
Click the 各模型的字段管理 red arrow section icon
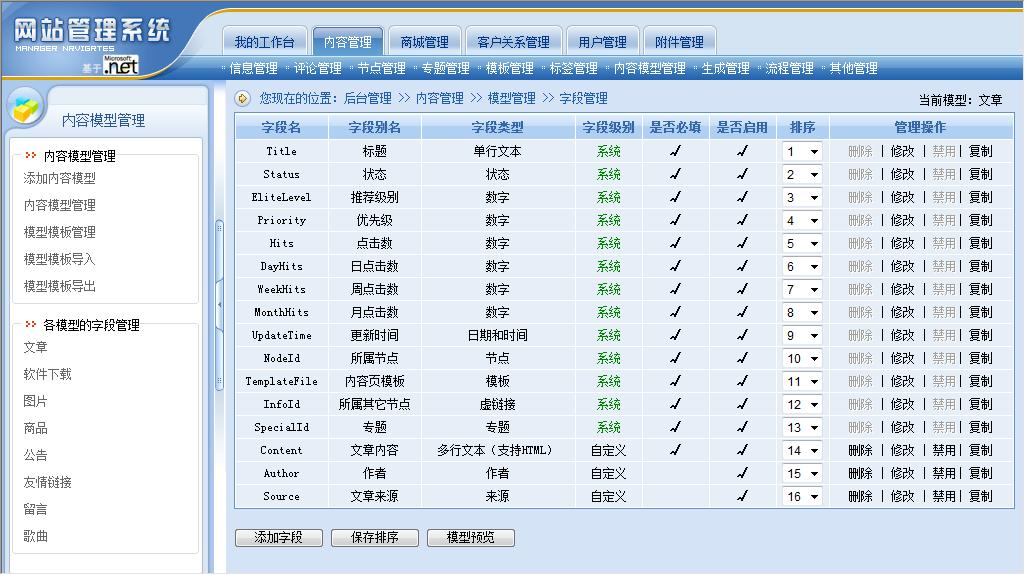(x=31, y=325)
